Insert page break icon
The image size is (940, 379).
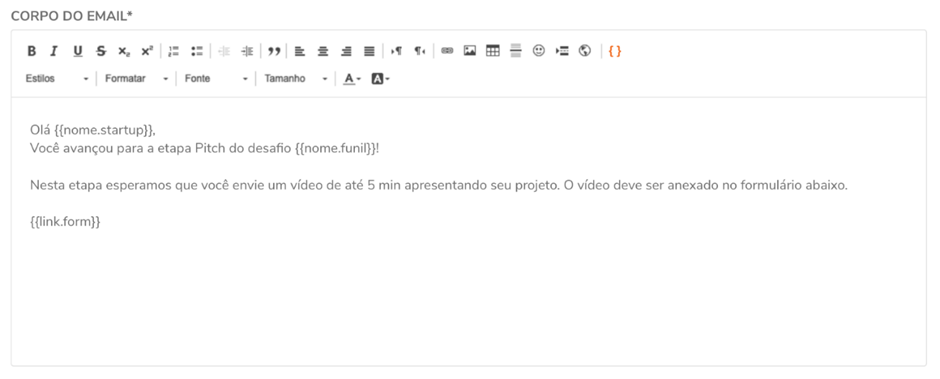(x=562, y=52)
